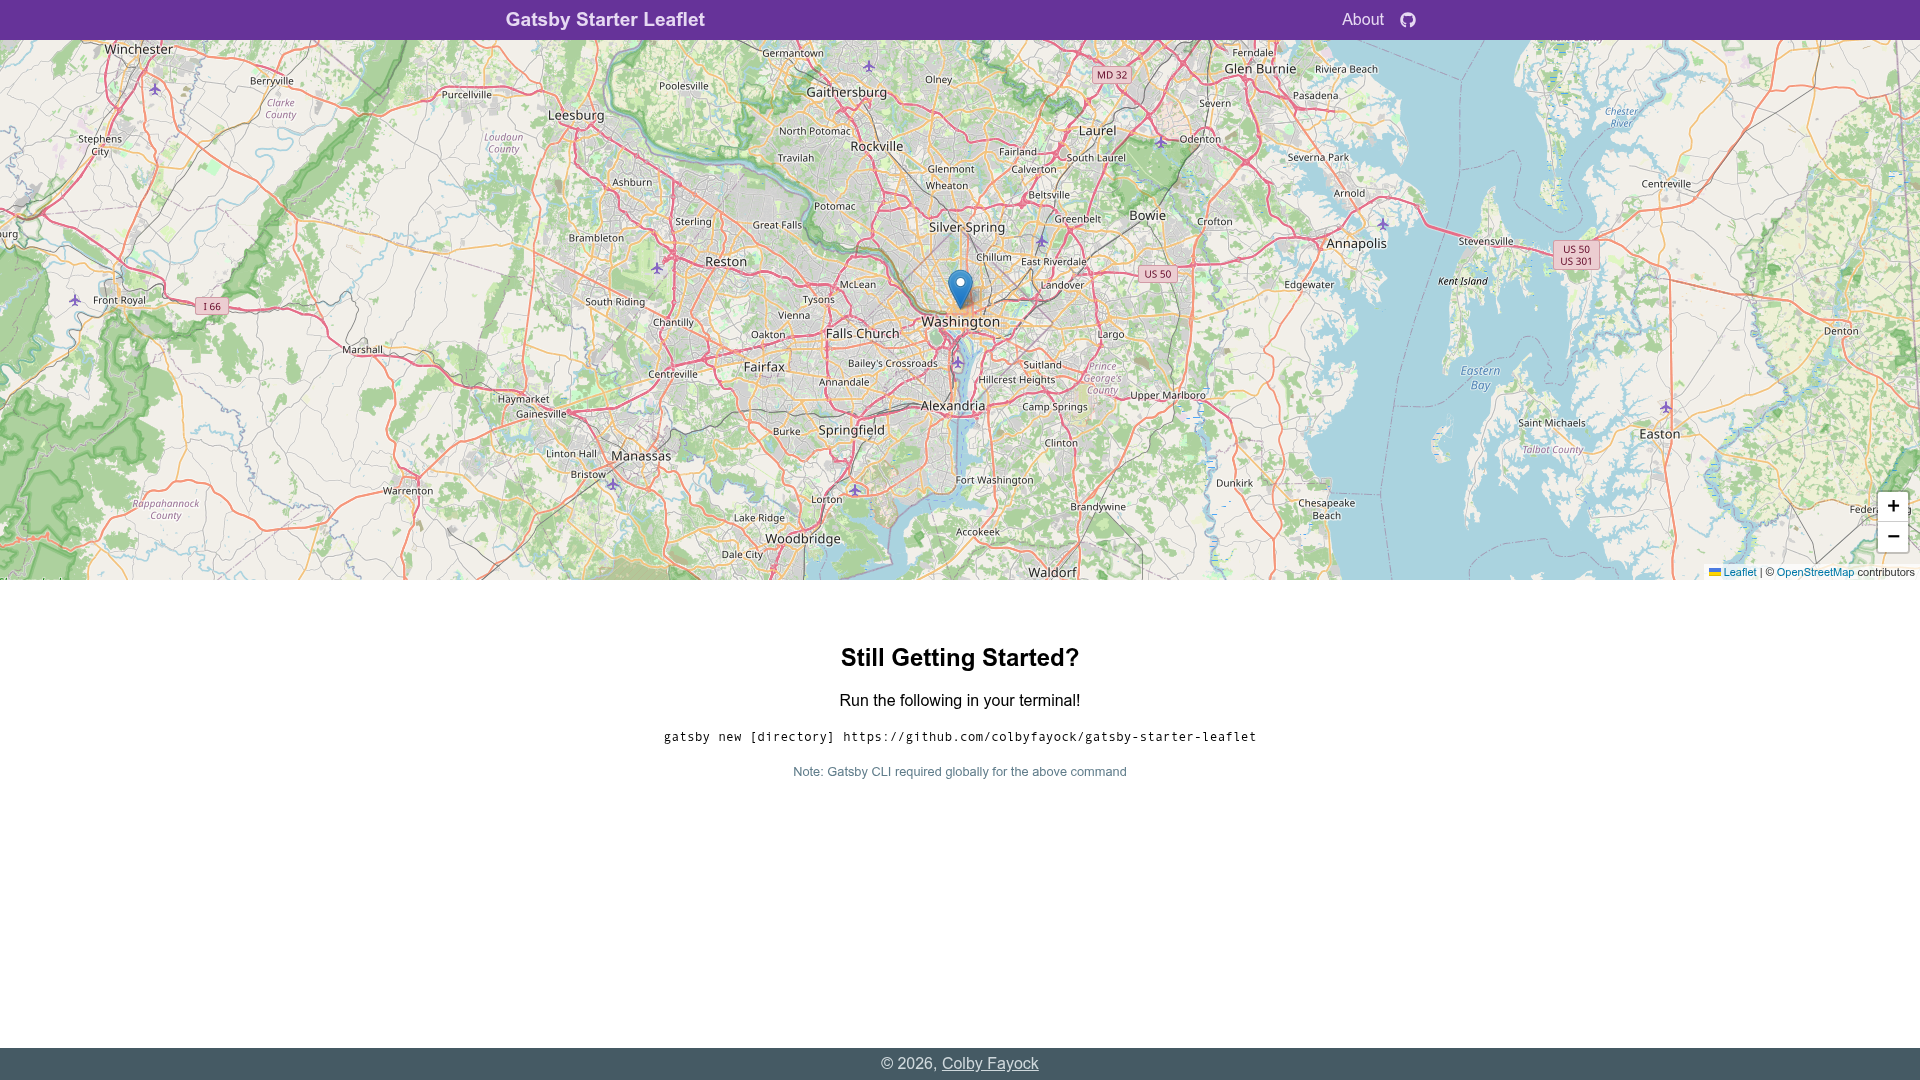Click the Glen Burnie map label

tap(1260, 69)
